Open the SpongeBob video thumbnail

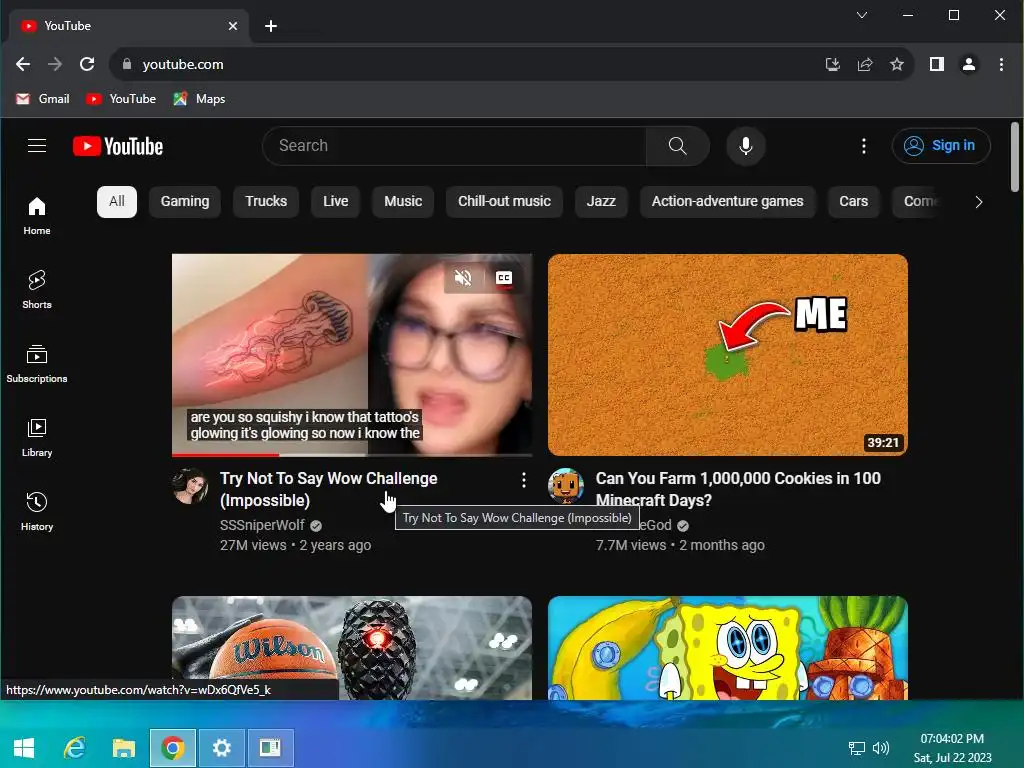coord(728,647)
